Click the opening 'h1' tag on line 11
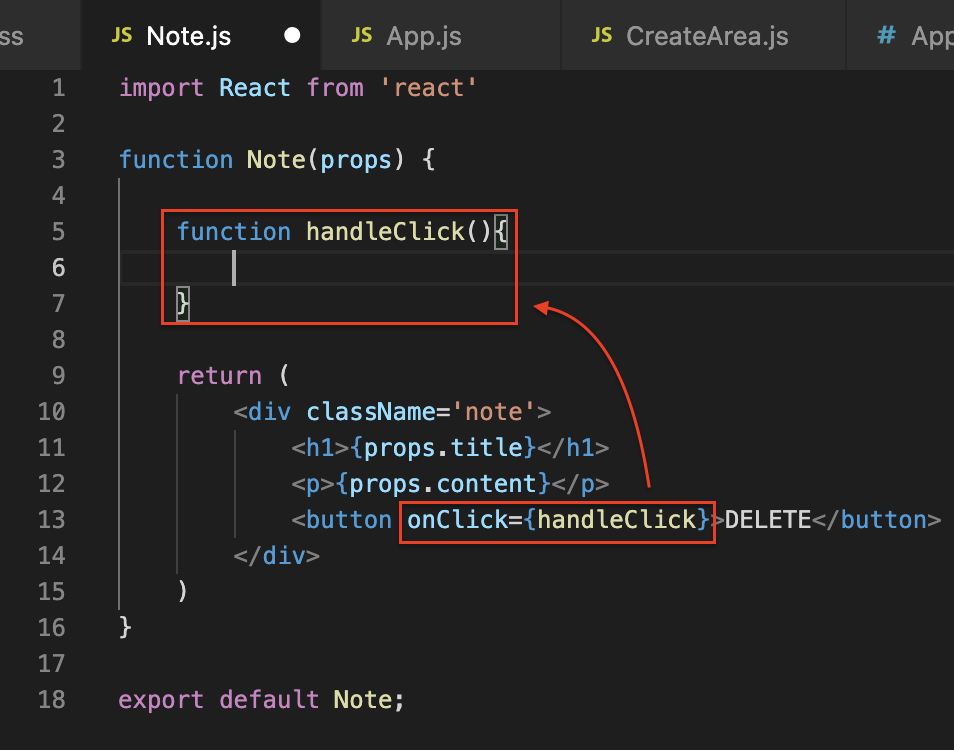 (320, 448)
